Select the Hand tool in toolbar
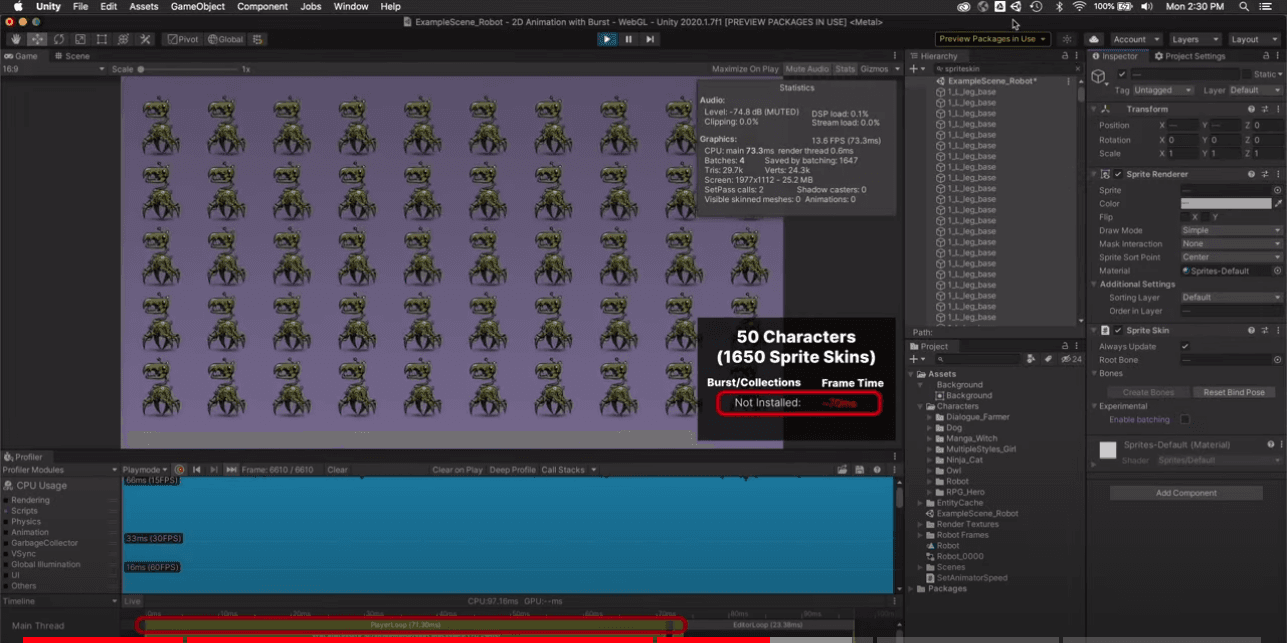 16,39
